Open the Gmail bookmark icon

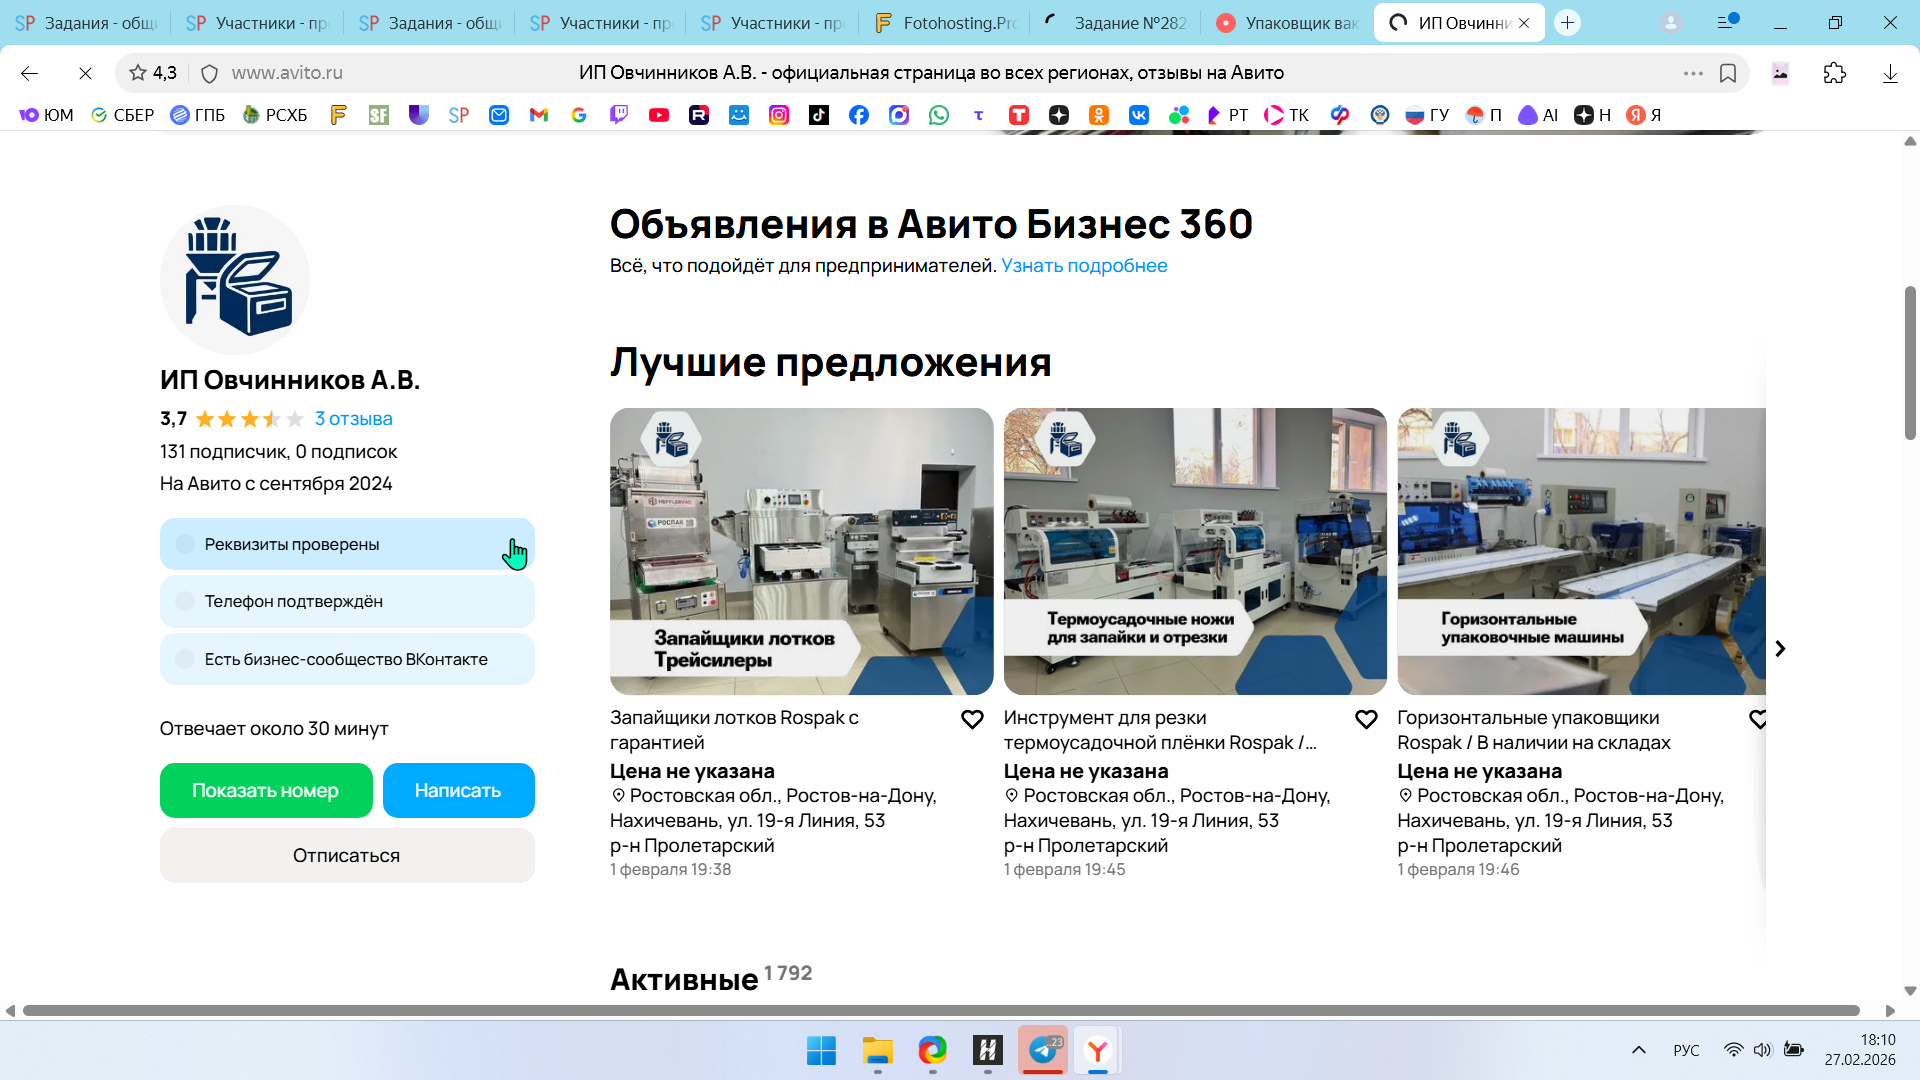[539, 115]
